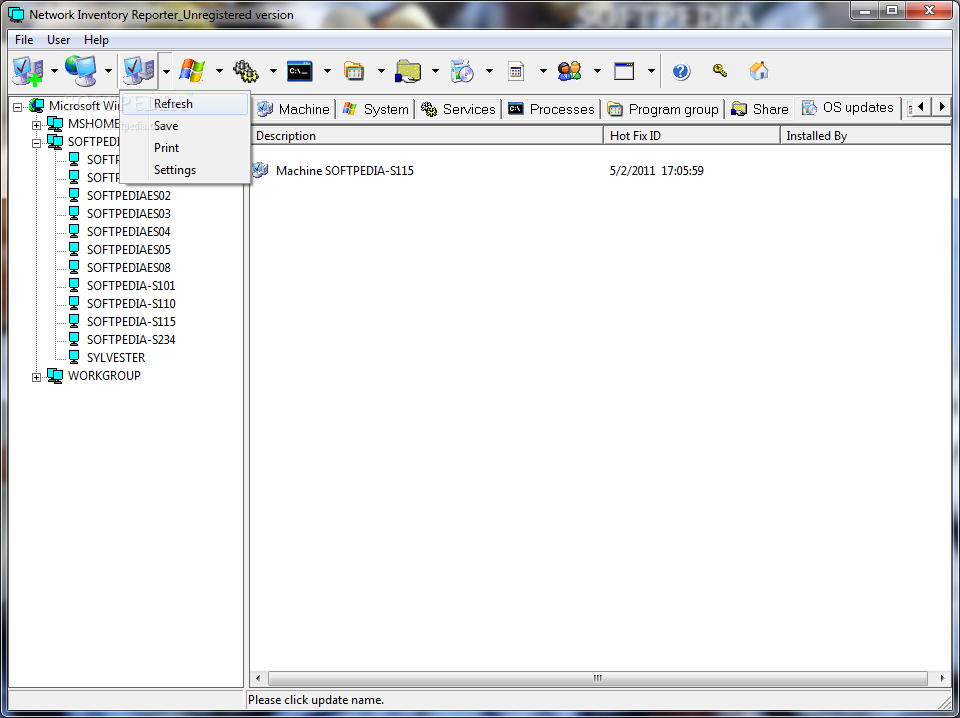Viewport: 960px width, 718px height.
Task: Open the Help menu
Action: click(96, 40)
